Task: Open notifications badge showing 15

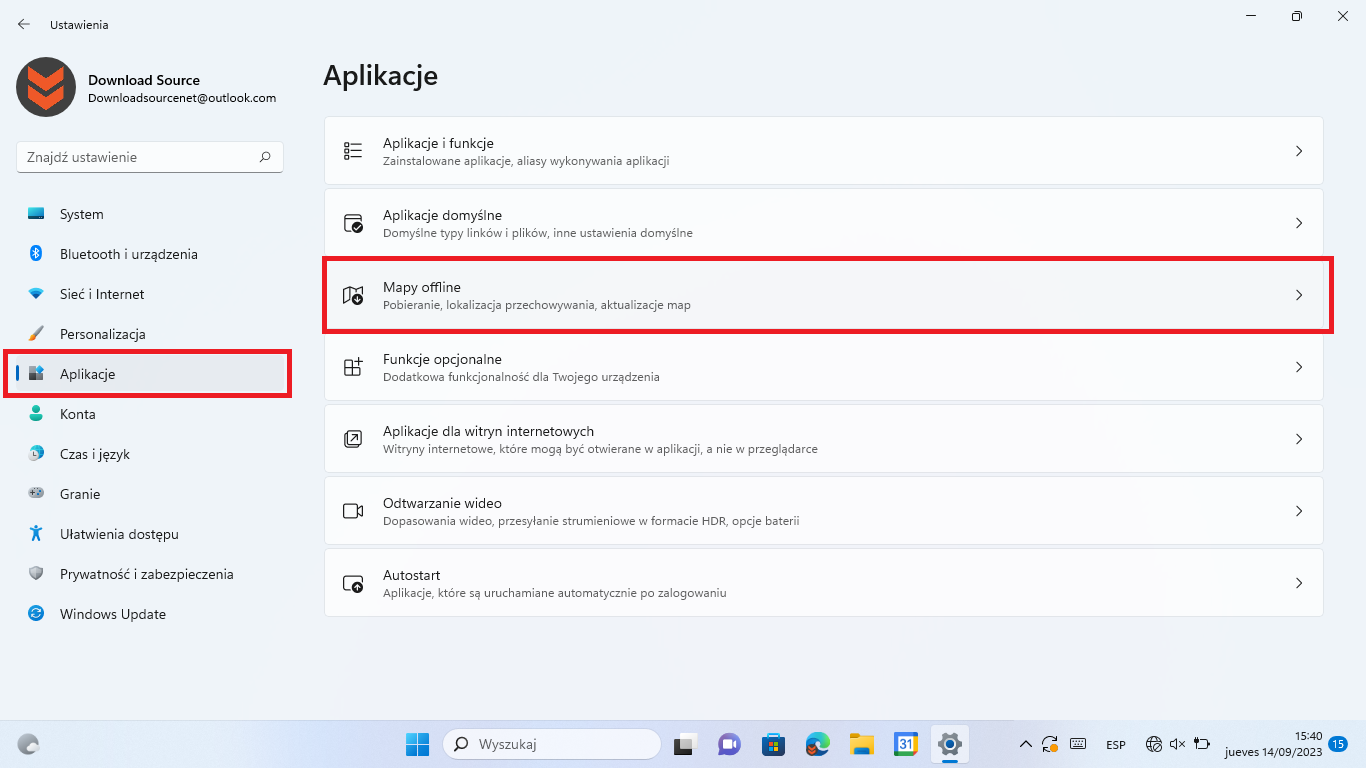Action: tap(1338, 743)
